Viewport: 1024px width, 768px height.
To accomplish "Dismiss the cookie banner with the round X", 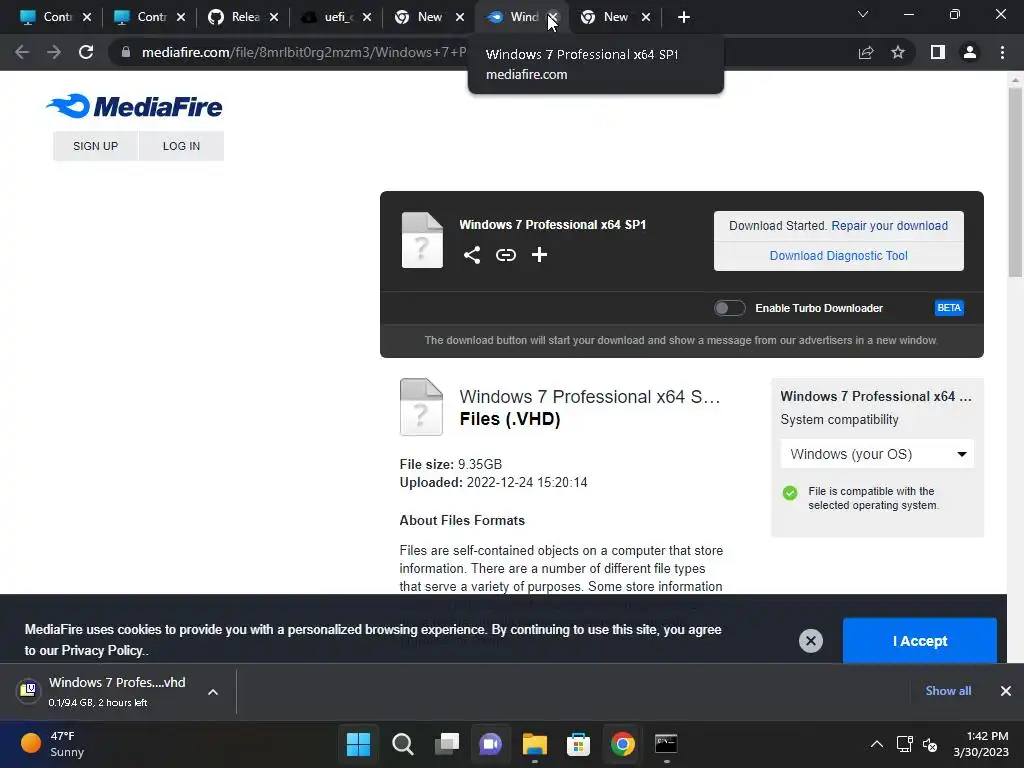I will click(x=810, y=641).
